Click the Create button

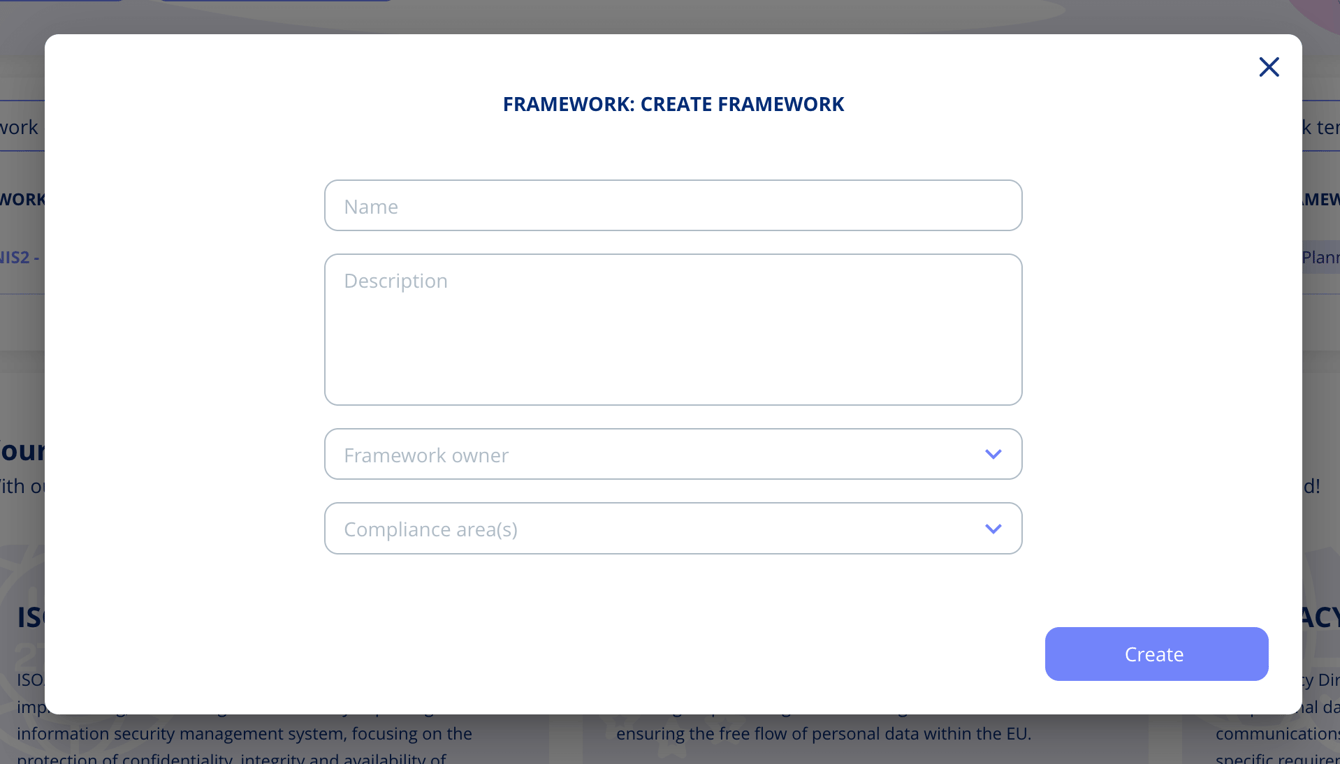coord(1156,653)
